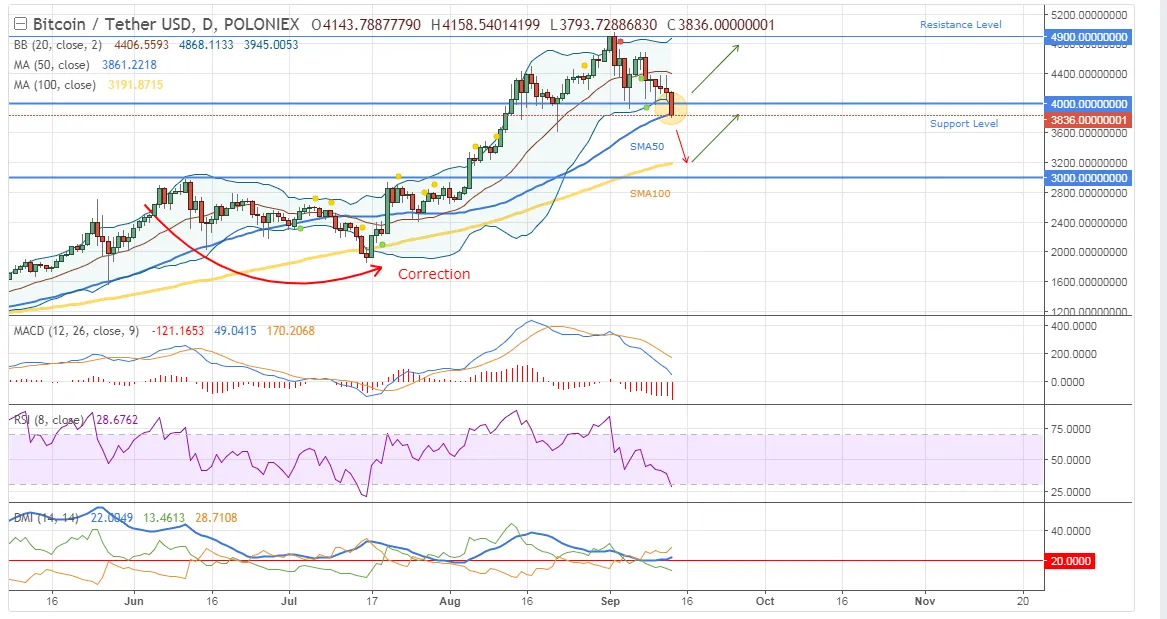Select the SMA100 text label on chart
This screenshot has width=1167, height=619.
pyautogui.click(x=650, y=193)
